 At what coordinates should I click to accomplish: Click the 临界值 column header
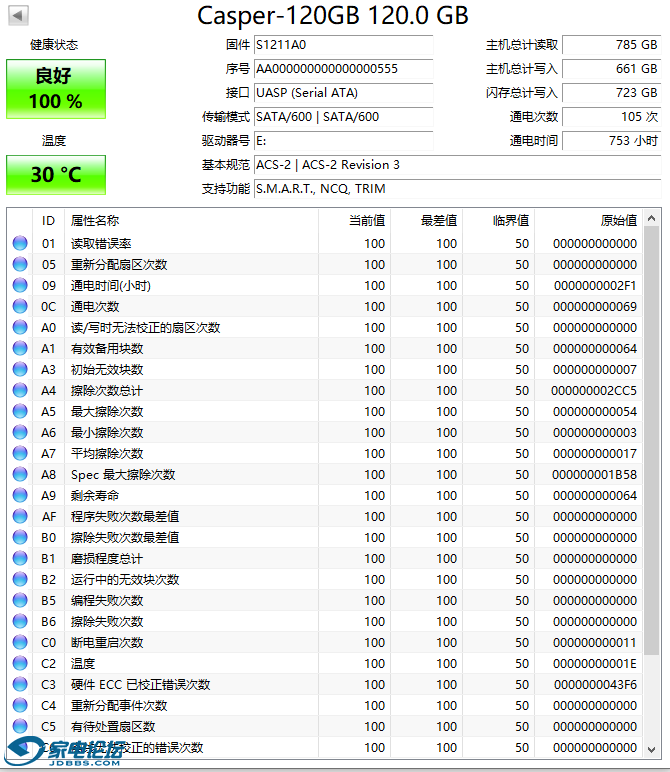(x=498, y=221)
